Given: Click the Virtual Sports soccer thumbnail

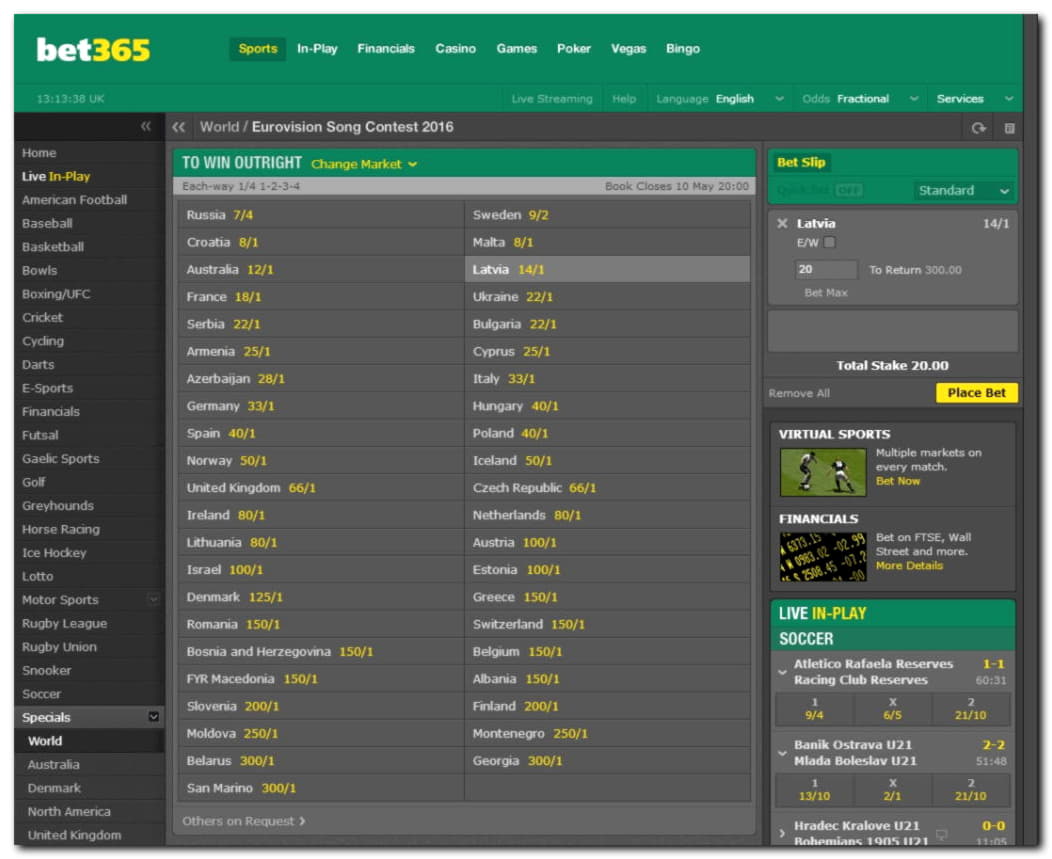Looking at the screenshot, I should pyautogui.click(x=823, y=472).
